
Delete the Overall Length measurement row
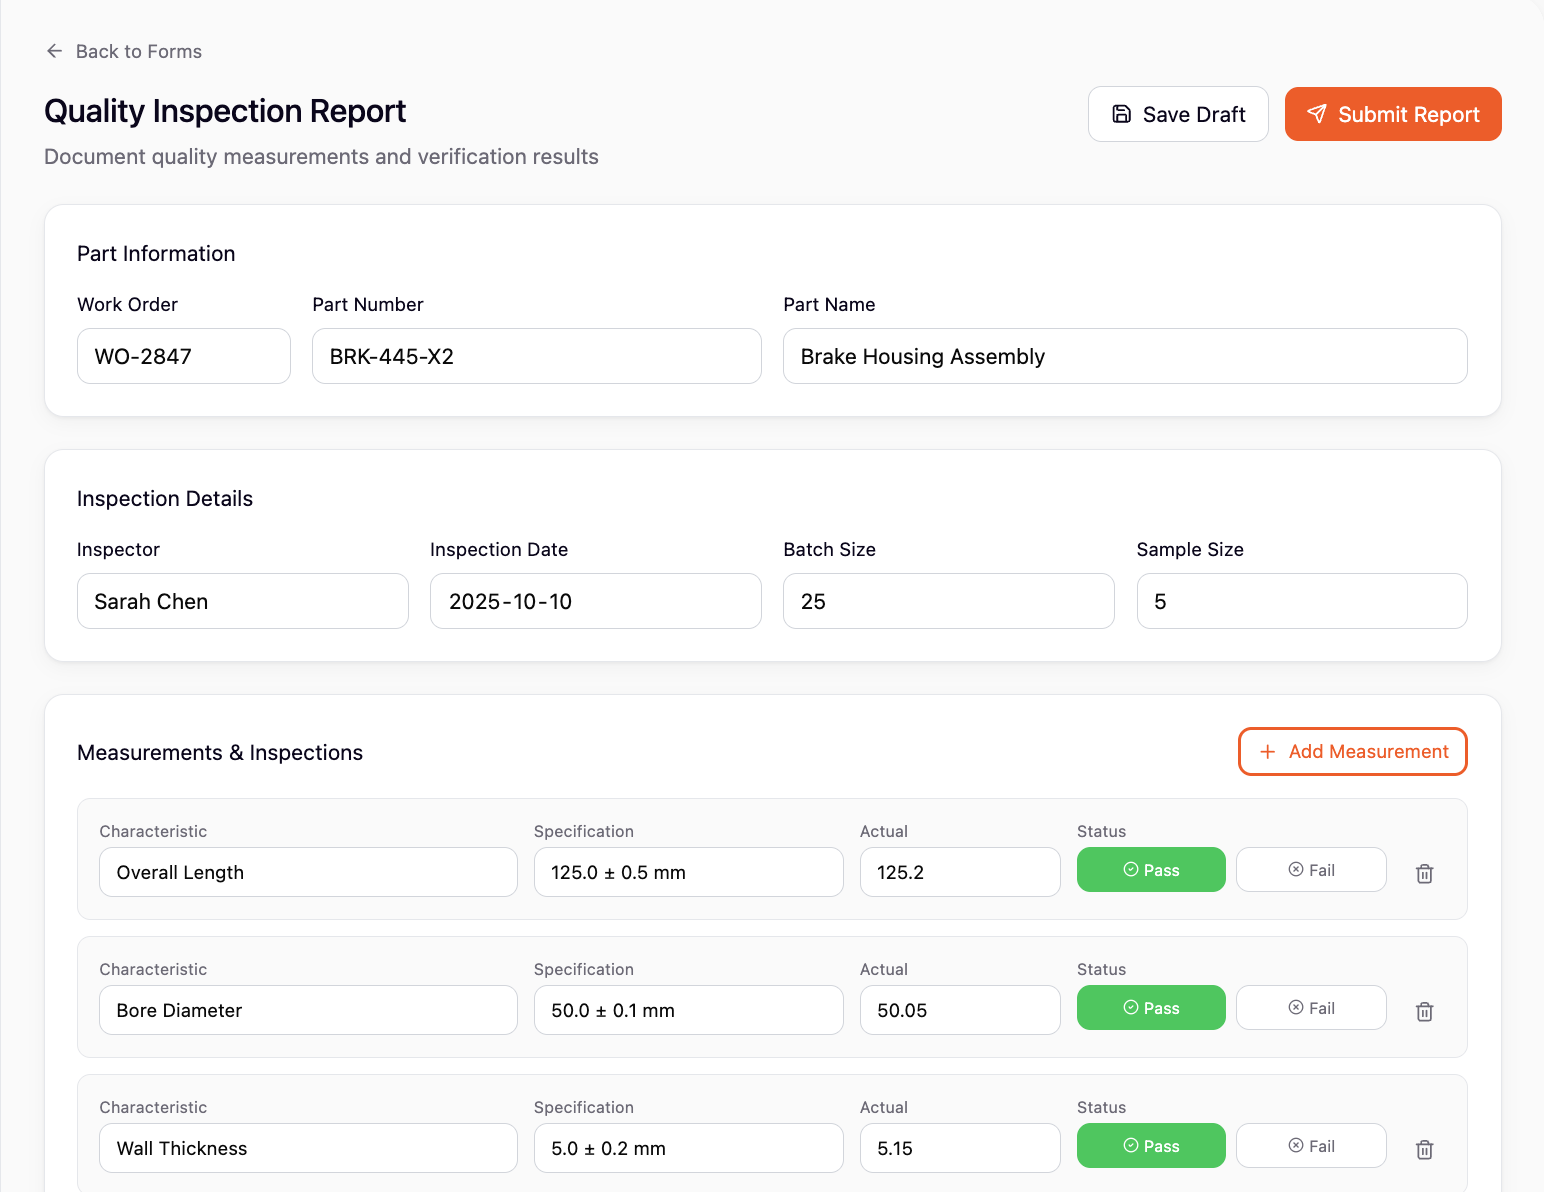coord(1424,874)
